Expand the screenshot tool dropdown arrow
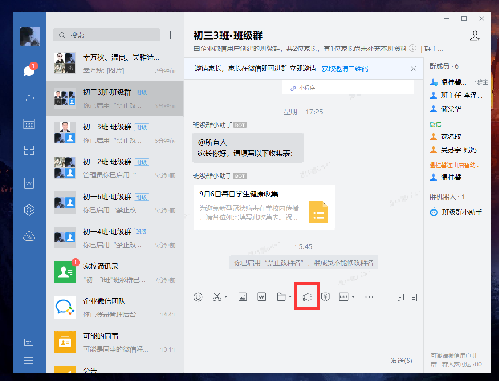Image resolution: width=500 pixels, height=381 pixels. (226, 297)
